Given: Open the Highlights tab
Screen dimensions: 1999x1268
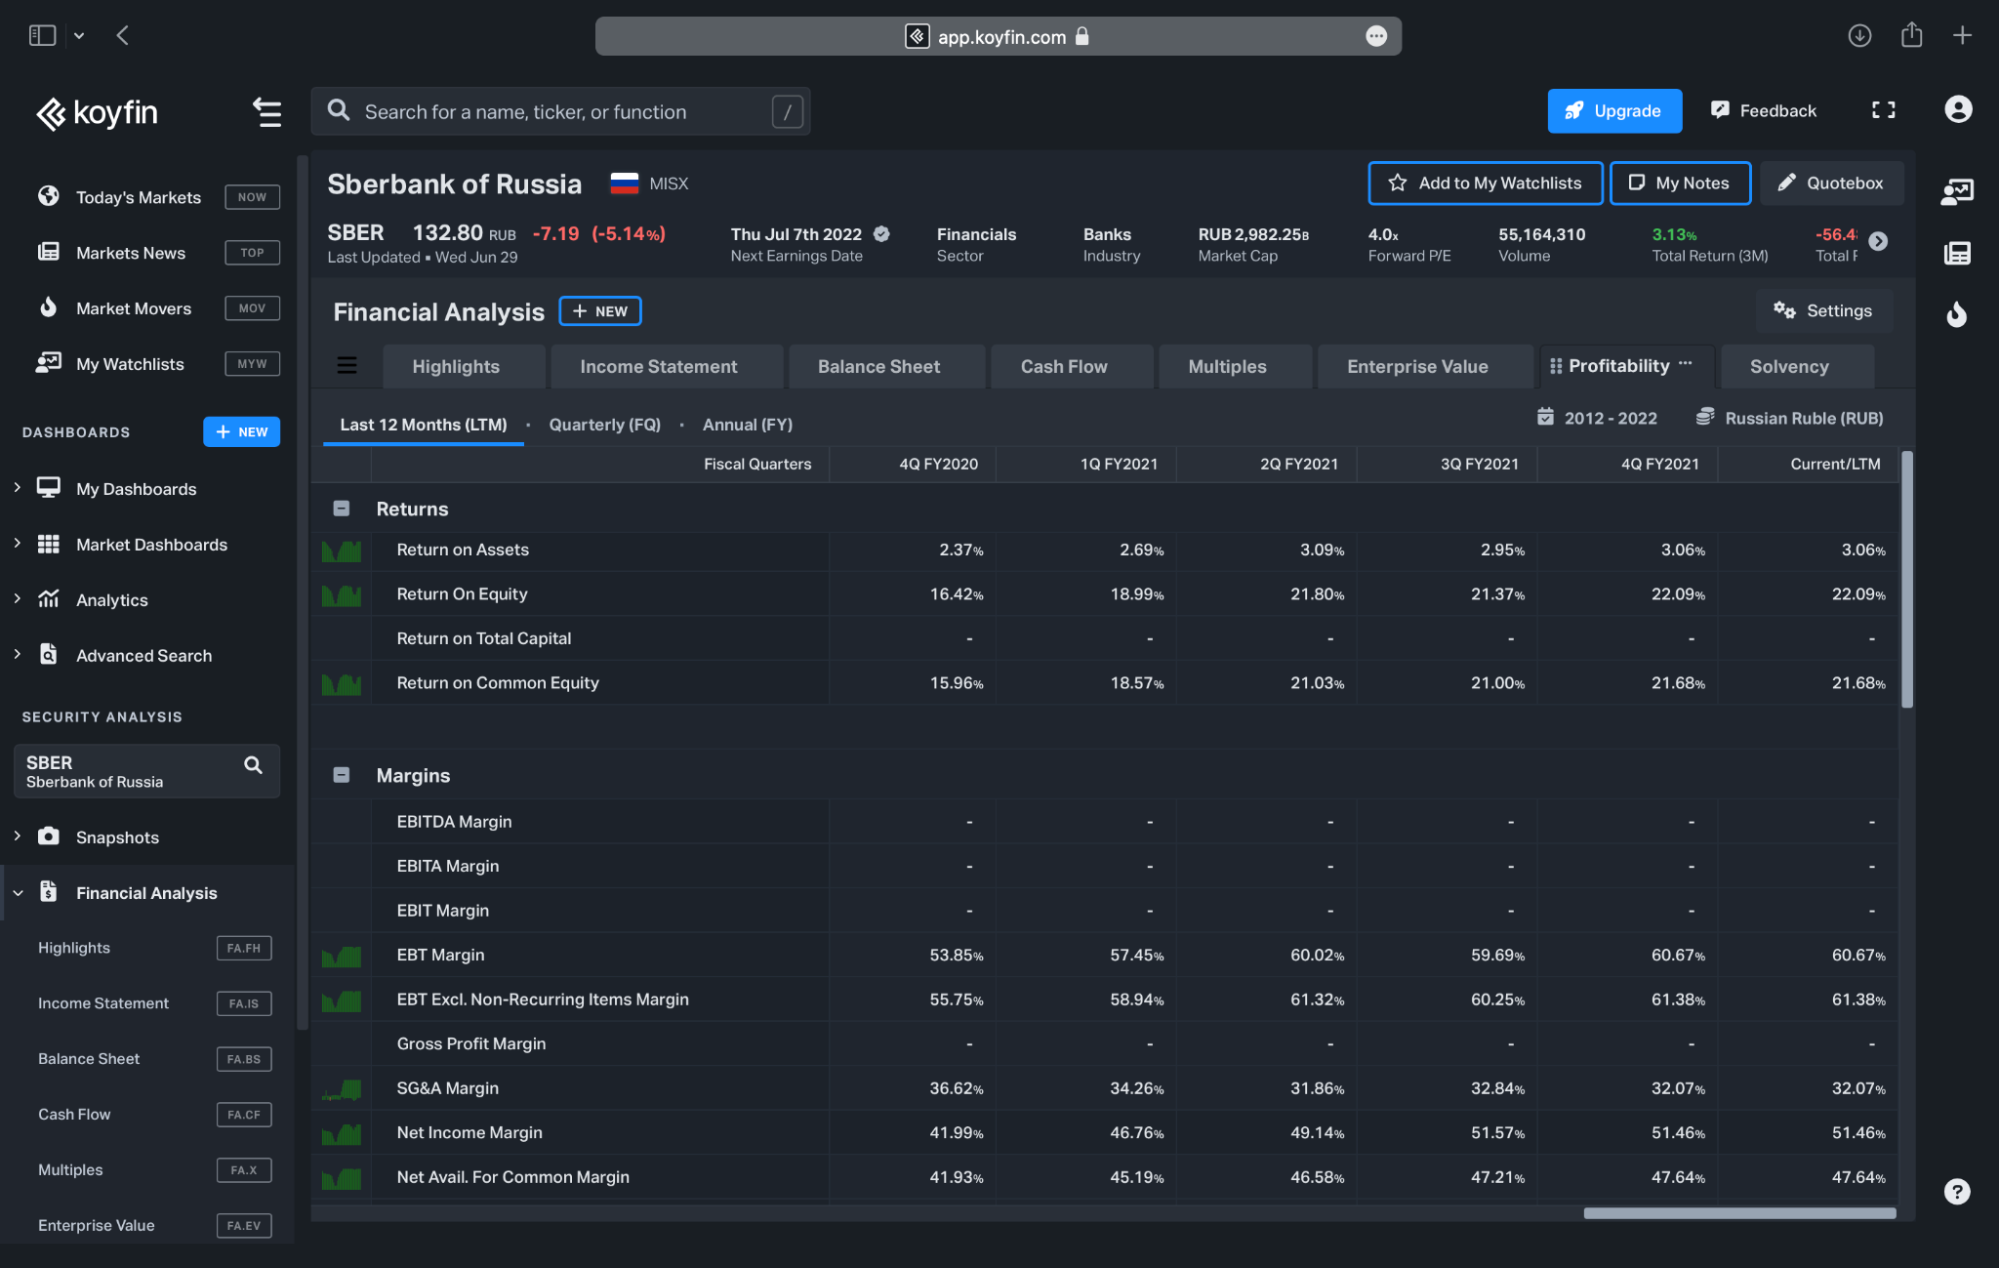Looking at the screenshot, I should click(x=464, y=366).
